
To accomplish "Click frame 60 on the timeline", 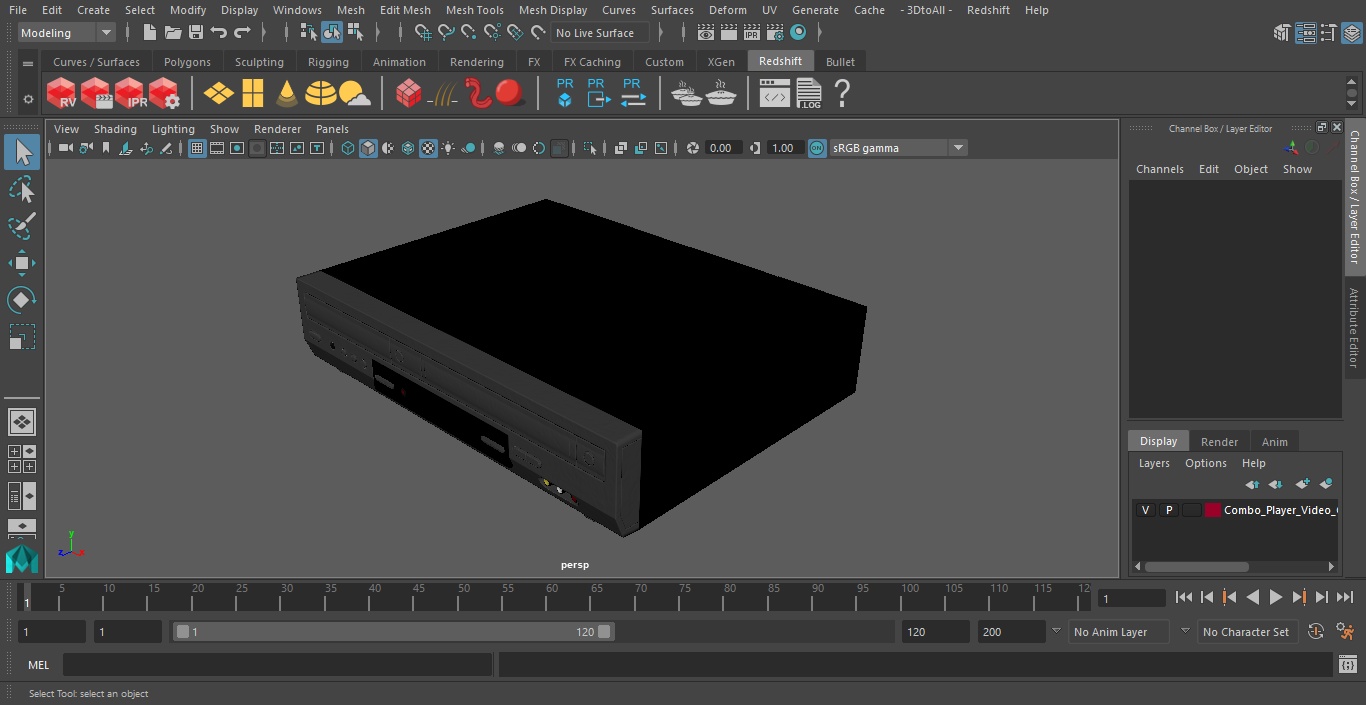I will pos(552,597).
